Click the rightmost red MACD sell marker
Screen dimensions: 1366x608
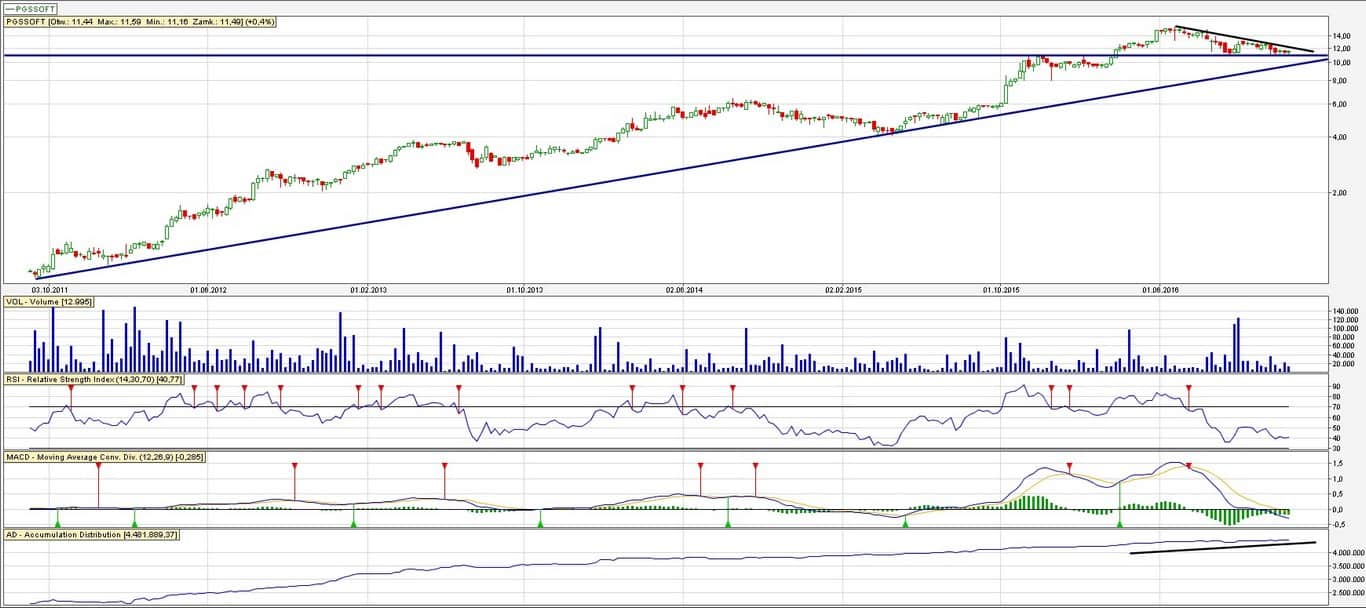click(1188, 466)
